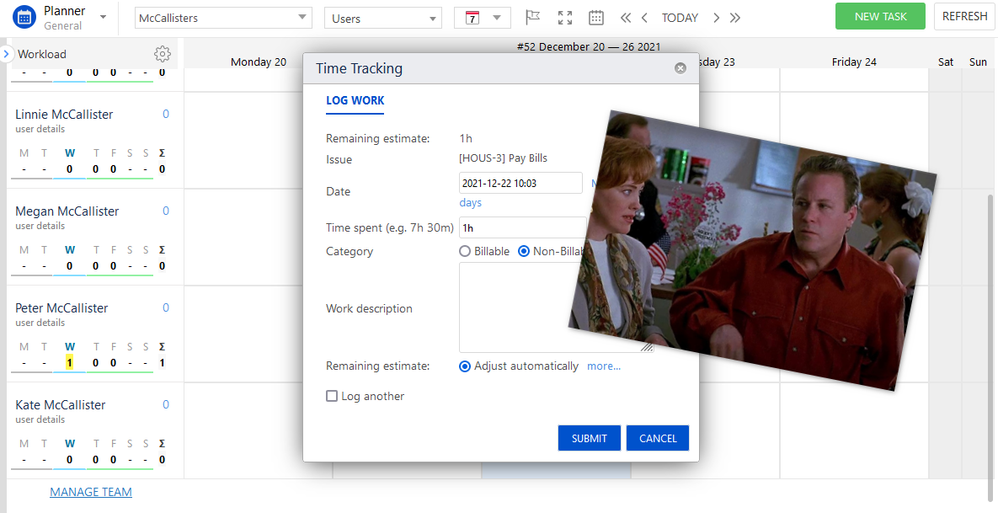Open Kate McCallister user name
This screenshot has height=513, width=998.
click(x=60, y=405)
